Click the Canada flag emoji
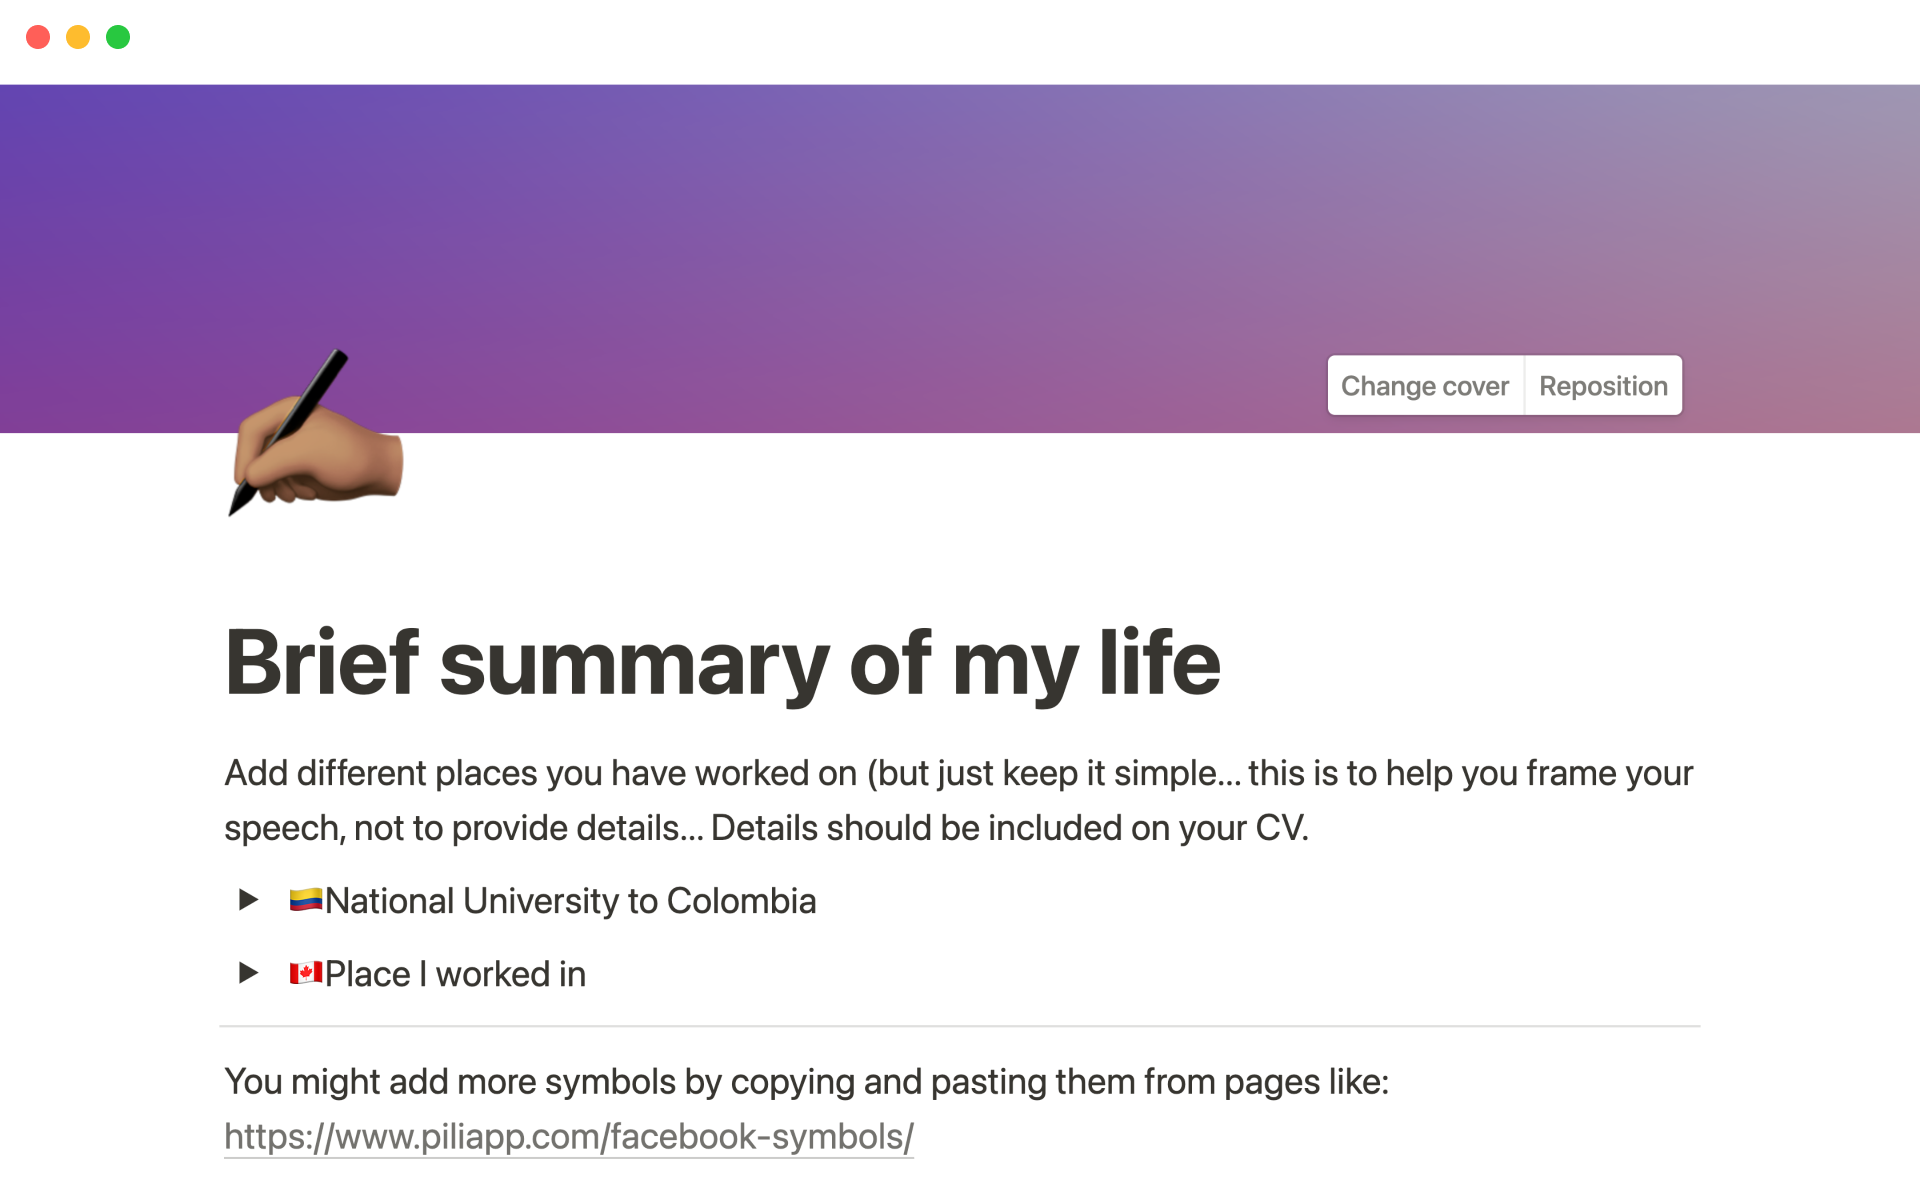This screenshot has height=1200, width=1920. pyautogui.click(x=305, y=973)
